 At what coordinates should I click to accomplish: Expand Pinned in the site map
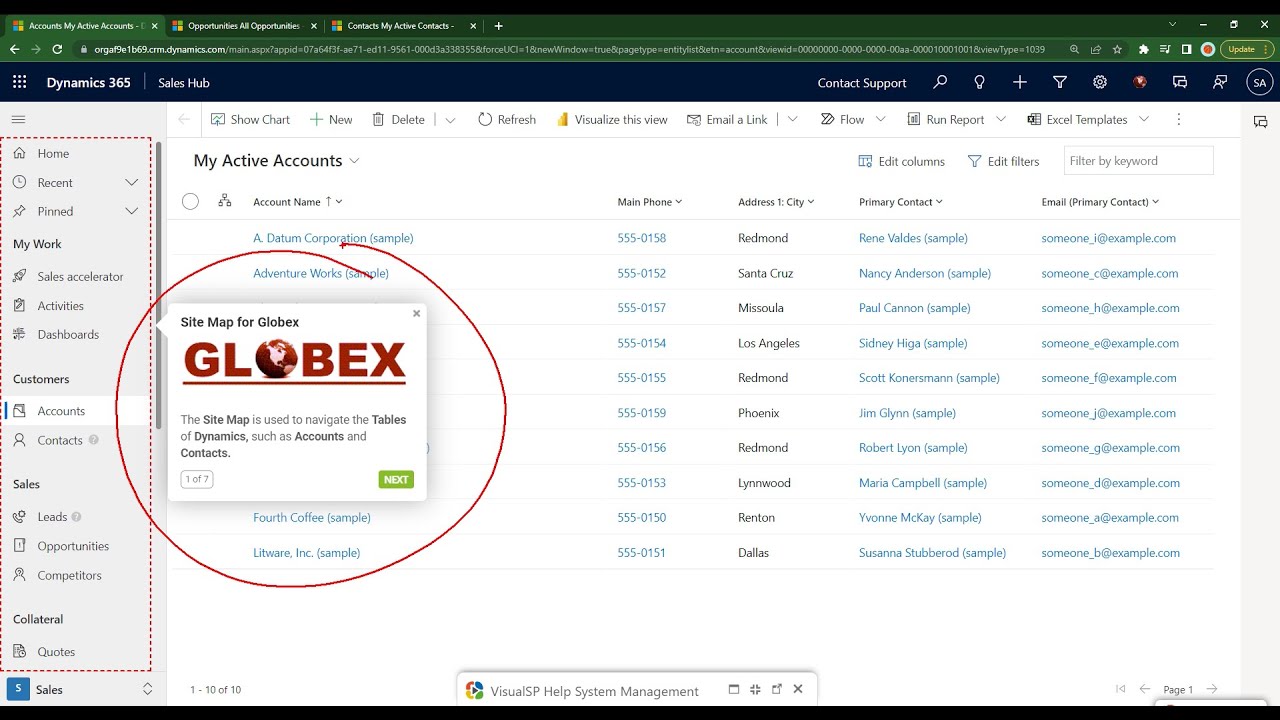point(131,211)
